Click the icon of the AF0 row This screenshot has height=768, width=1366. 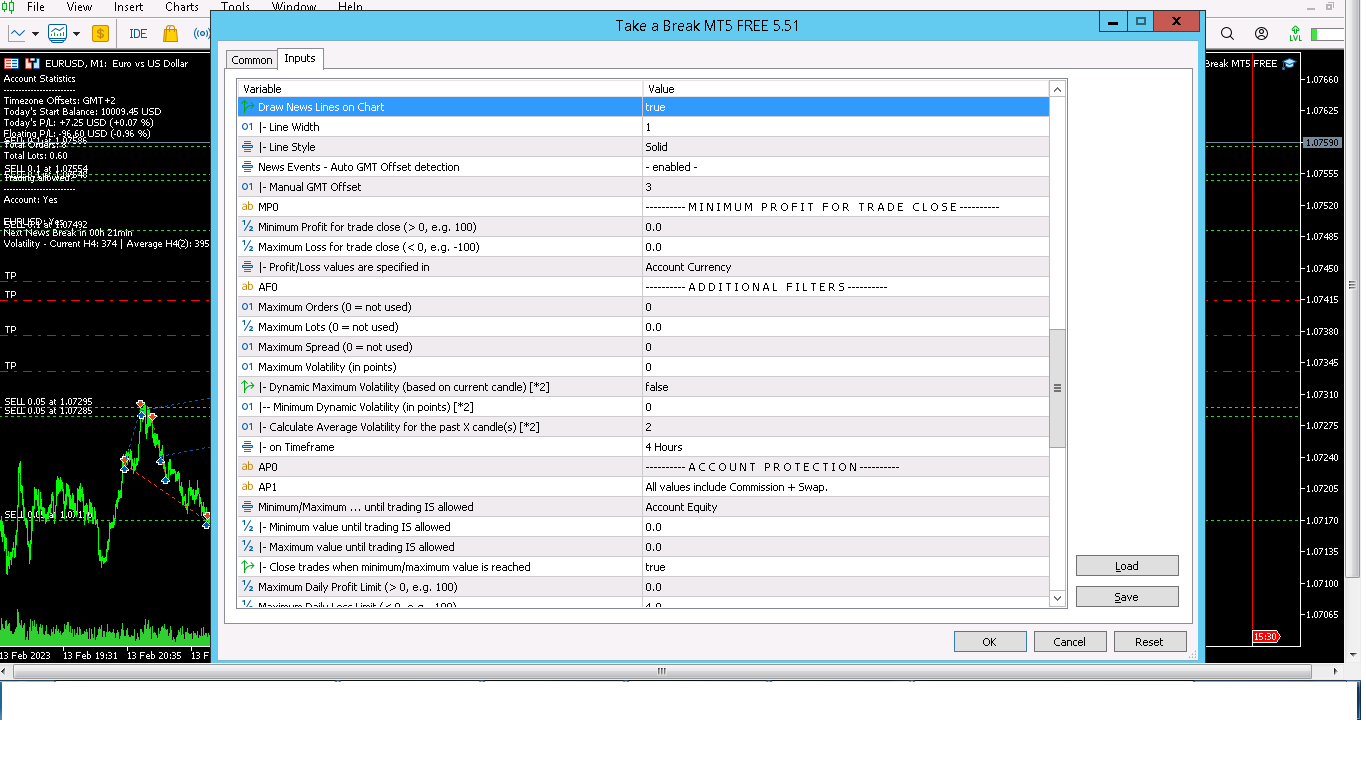pos(247,287)
